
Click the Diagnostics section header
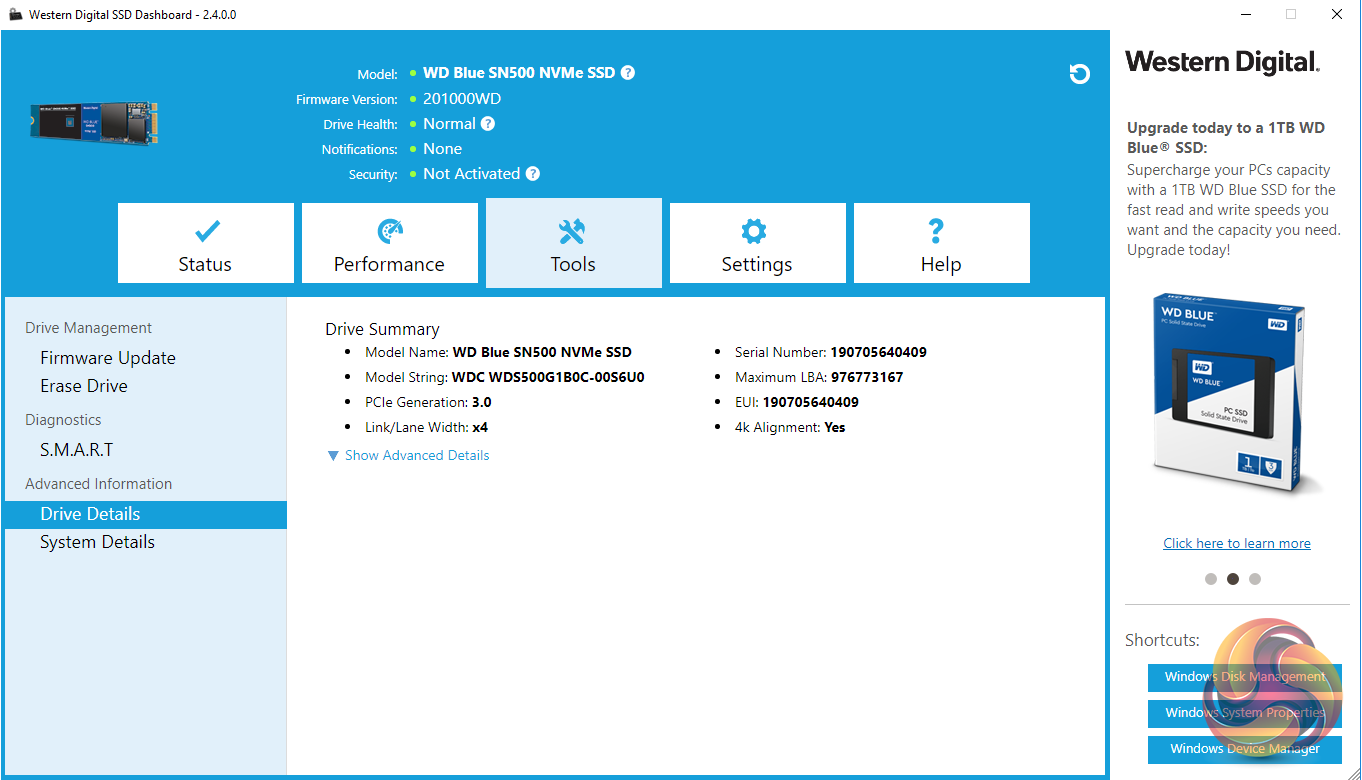pyautogui.click(x=63, y=420)
